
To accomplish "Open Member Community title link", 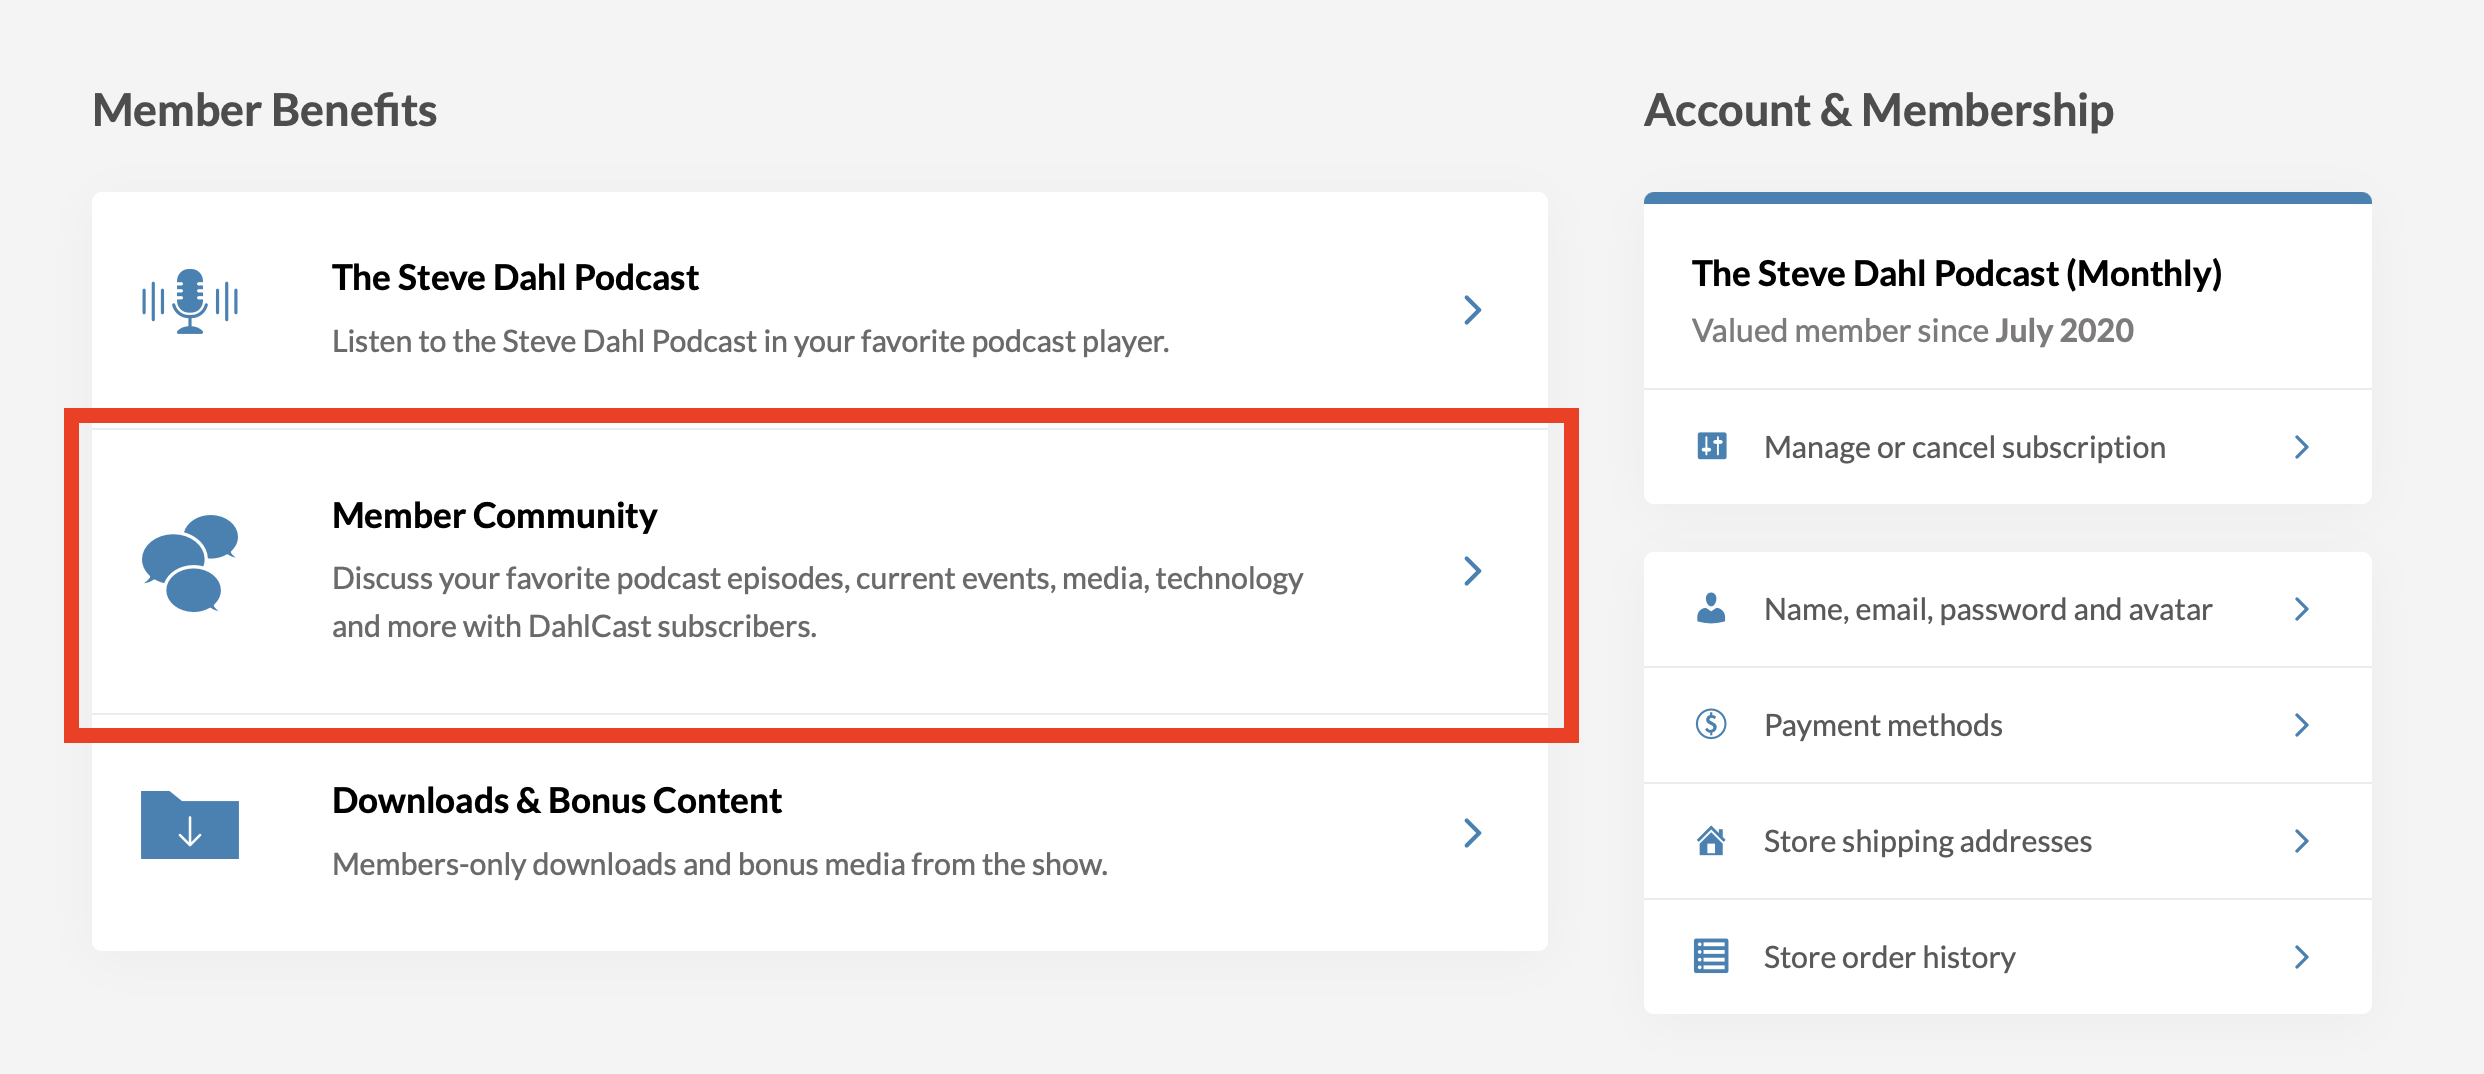I will click(x=494, y=515).
